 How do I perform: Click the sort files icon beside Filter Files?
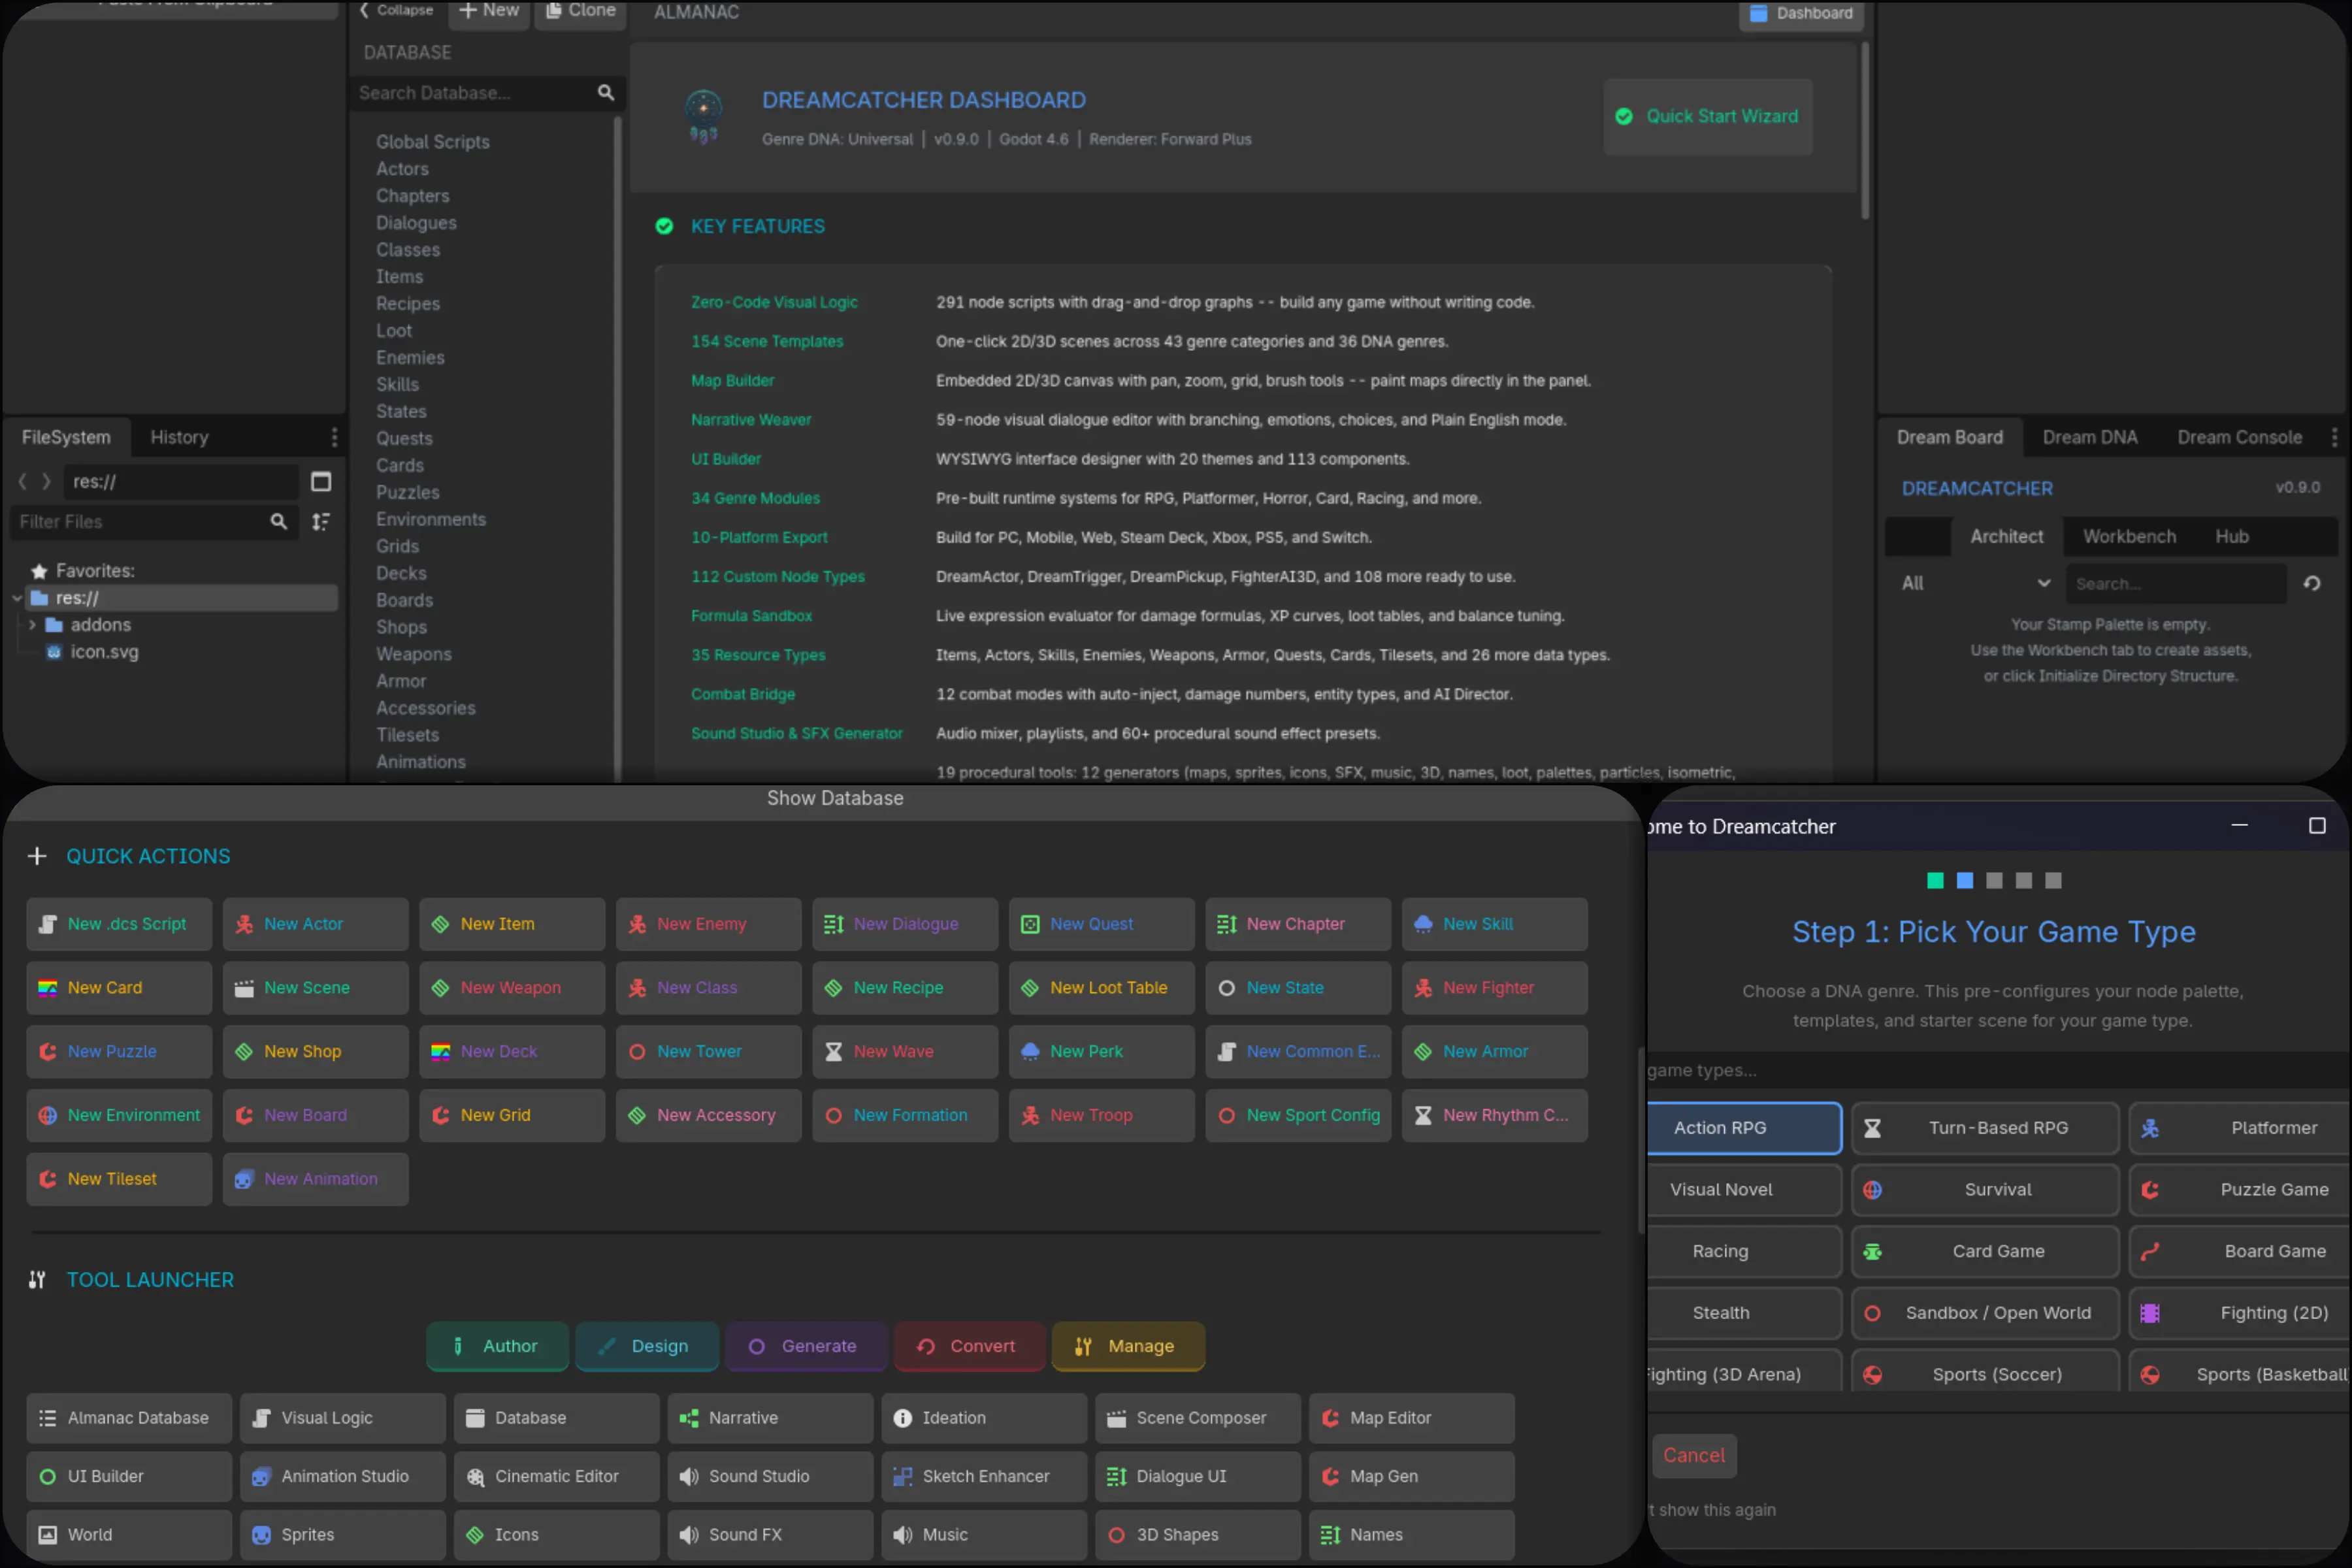[x=321, y=522]
